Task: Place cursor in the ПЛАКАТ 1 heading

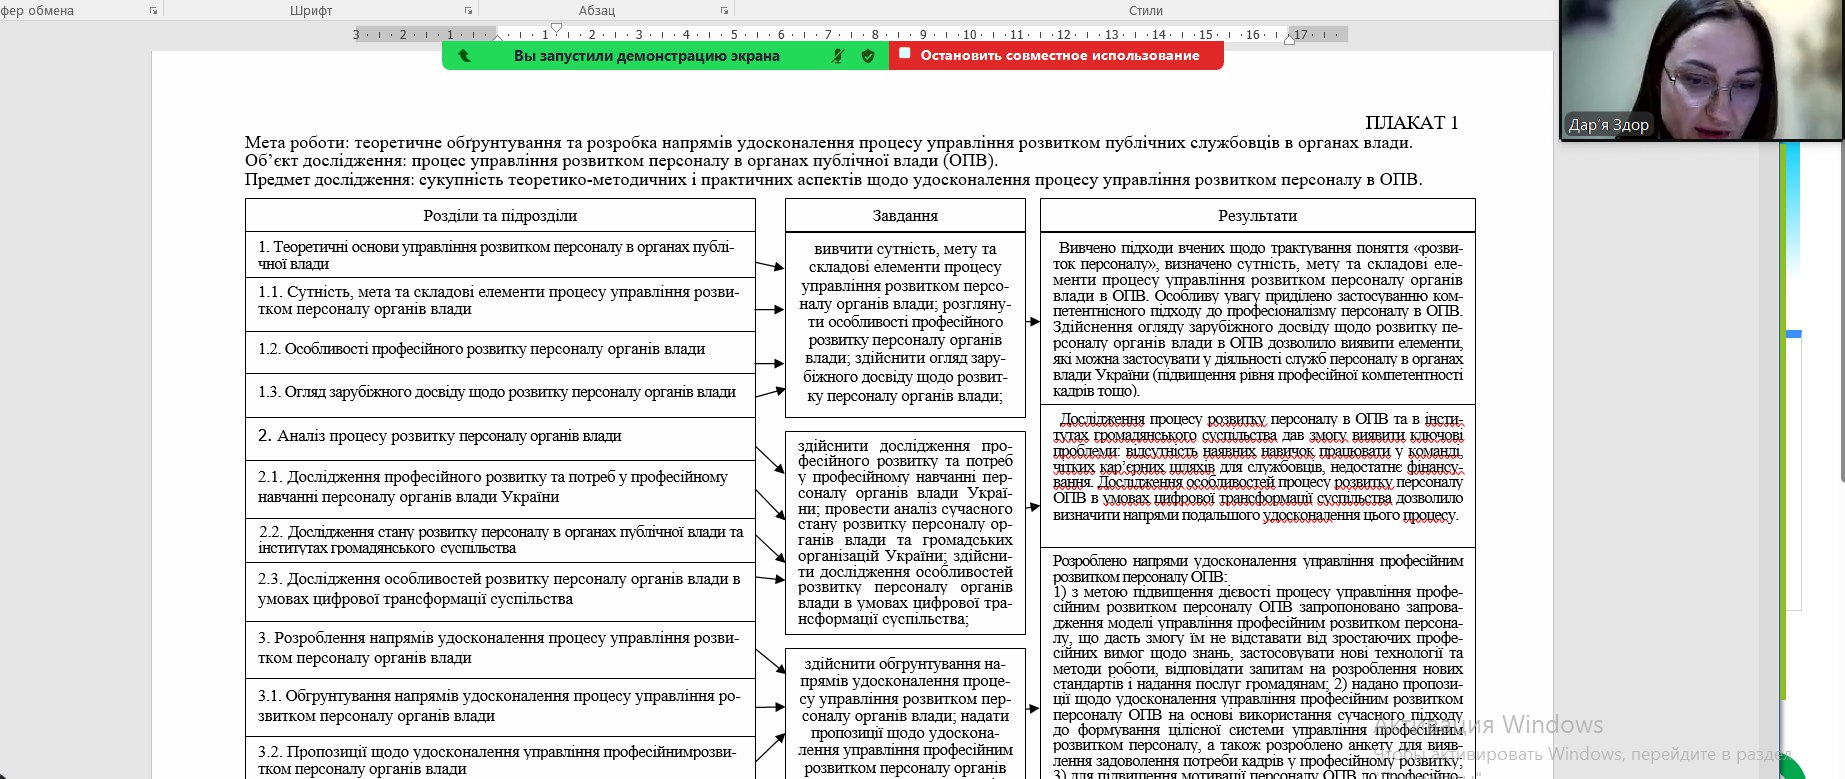Action: coord(1411,123)
